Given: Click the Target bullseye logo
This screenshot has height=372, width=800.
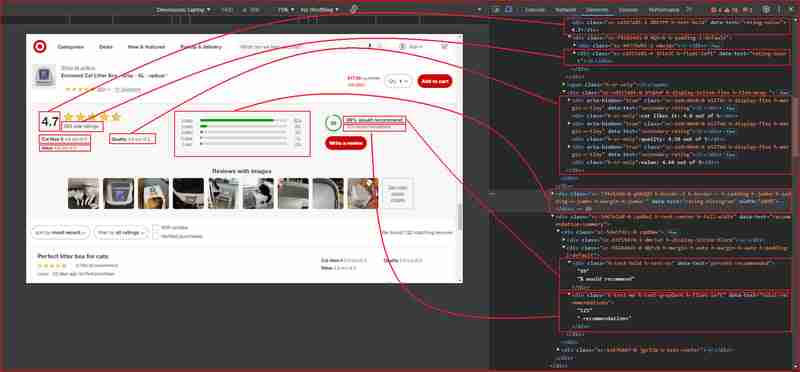Looking at the screenshot, I should pos(40,46).
